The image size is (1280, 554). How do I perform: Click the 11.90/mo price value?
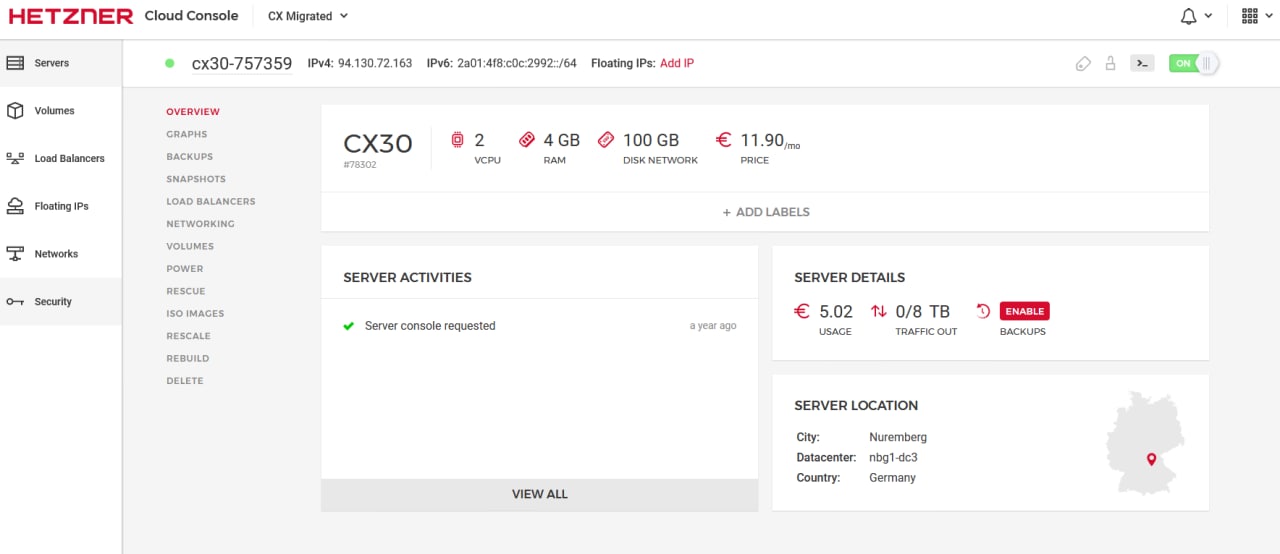click(770, 141)
